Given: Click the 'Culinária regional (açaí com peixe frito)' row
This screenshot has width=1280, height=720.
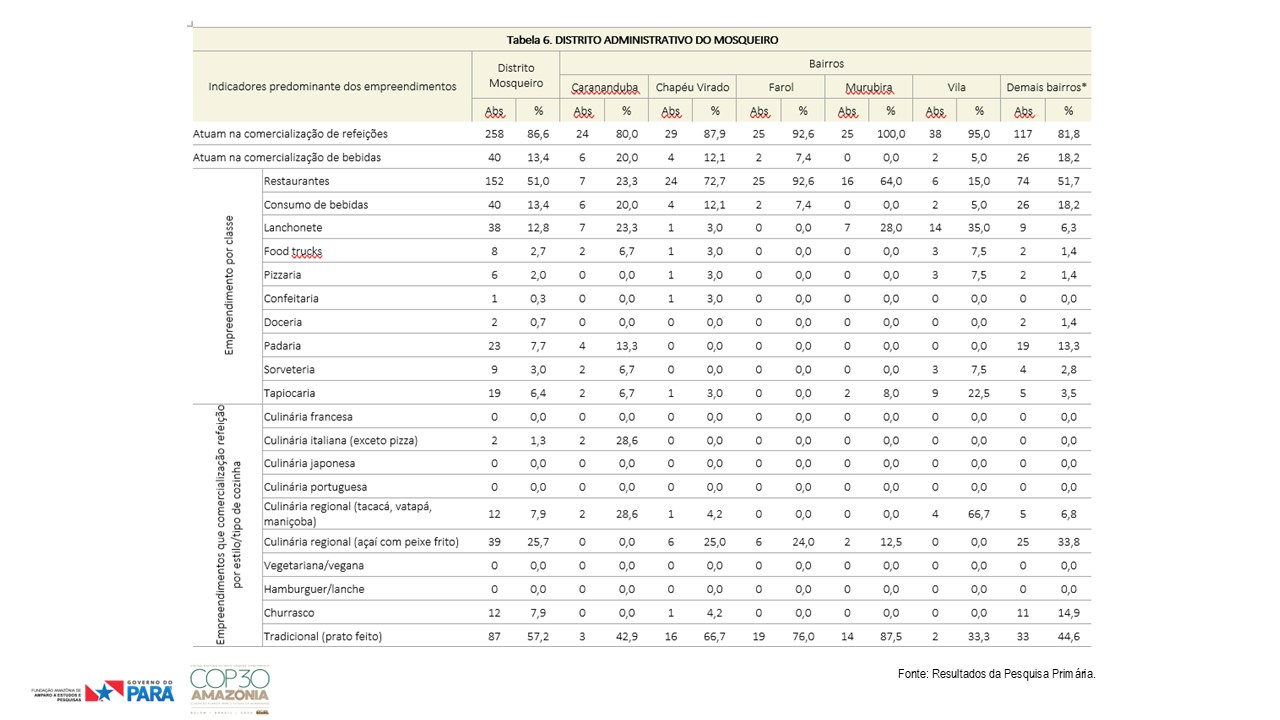Looking at the screenshot, I should (x=641, y=542).
